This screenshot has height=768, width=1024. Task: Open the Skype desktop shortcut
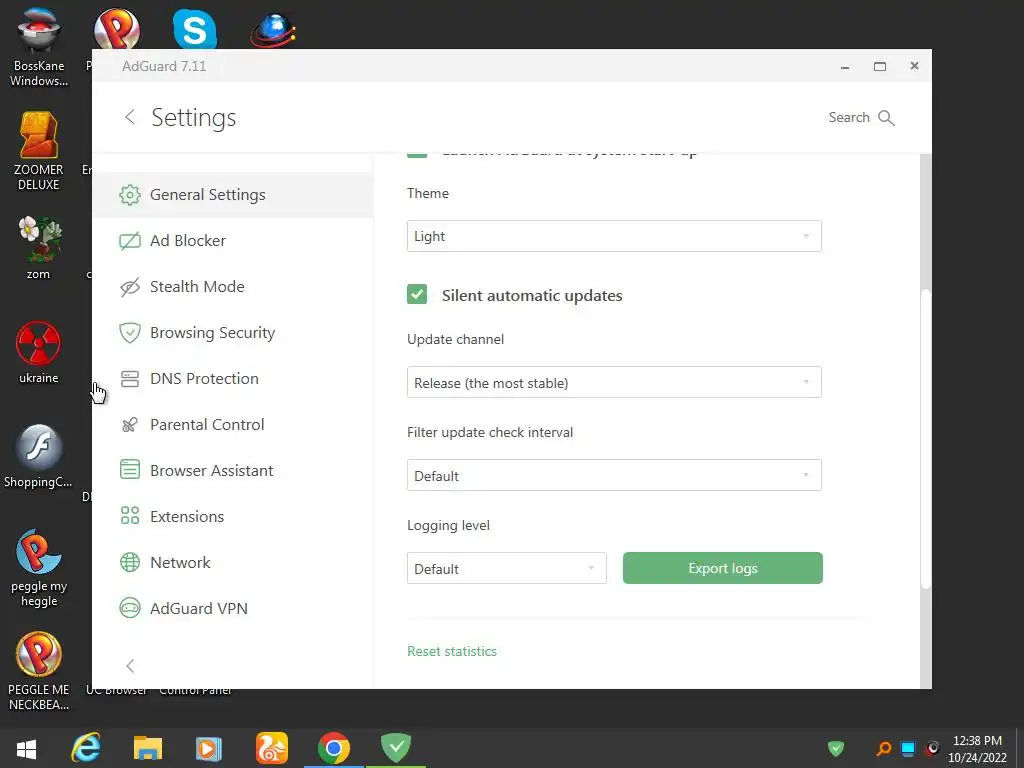(195, 29)
